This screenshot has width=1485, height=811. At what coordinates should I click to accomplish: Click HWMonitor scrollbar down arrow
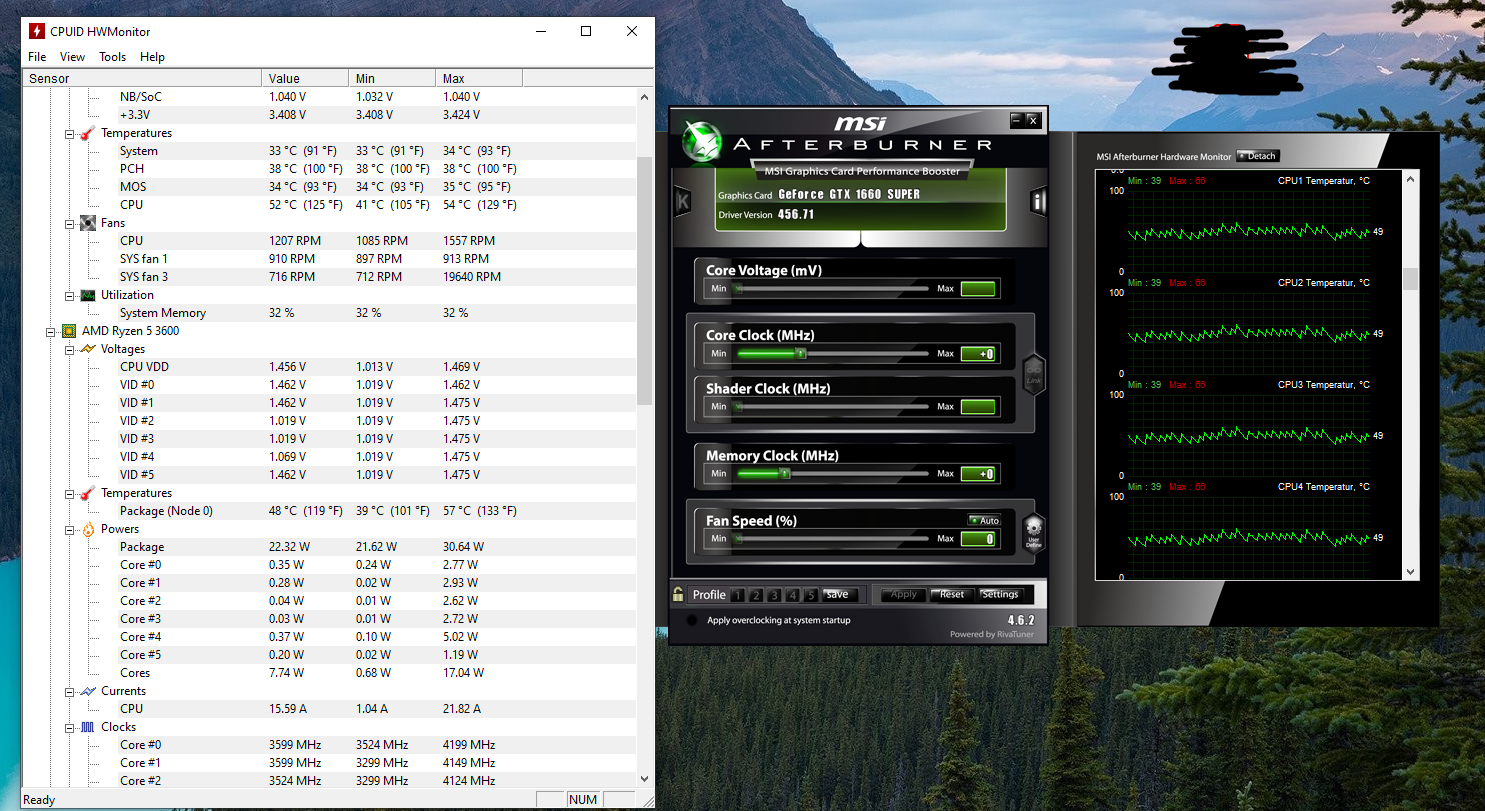pyautogui.click(x=644, y=779)
